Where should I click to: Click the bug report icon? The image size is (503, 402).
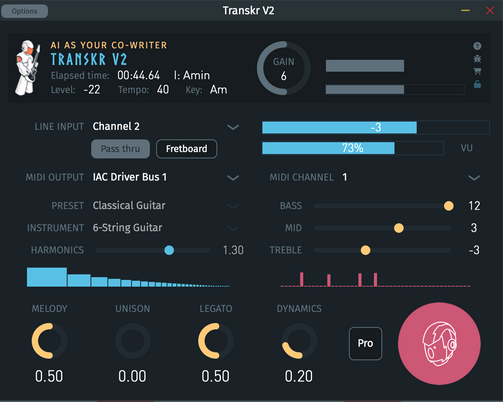(x=477, y=59)
